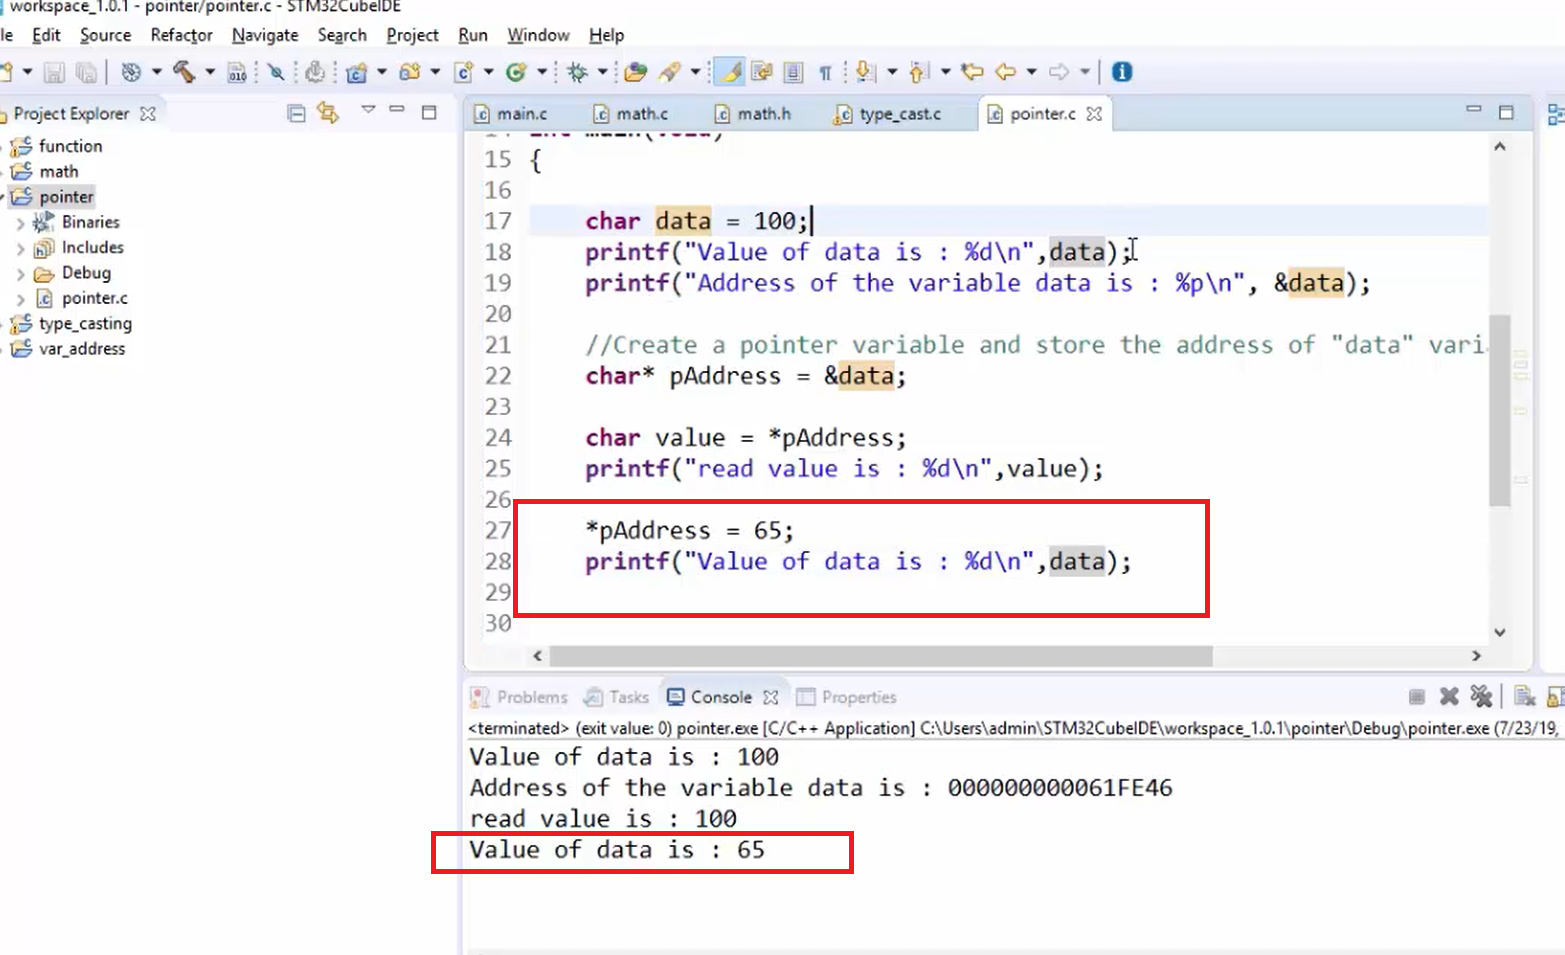Switch to the Tasks tab
1565x955 pixels.
click(618, 697)
